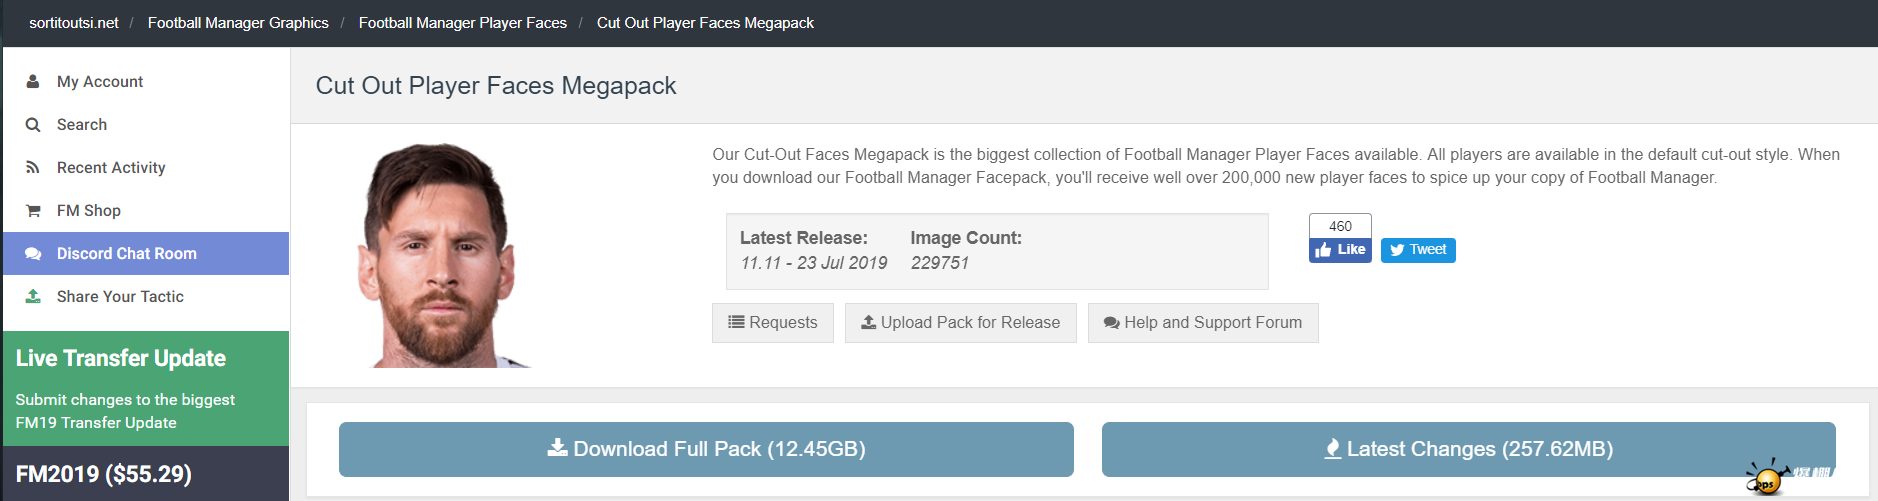Click the FM Shop cart icon
This screenshot has width=1878, height=501.
coord(33,211)
